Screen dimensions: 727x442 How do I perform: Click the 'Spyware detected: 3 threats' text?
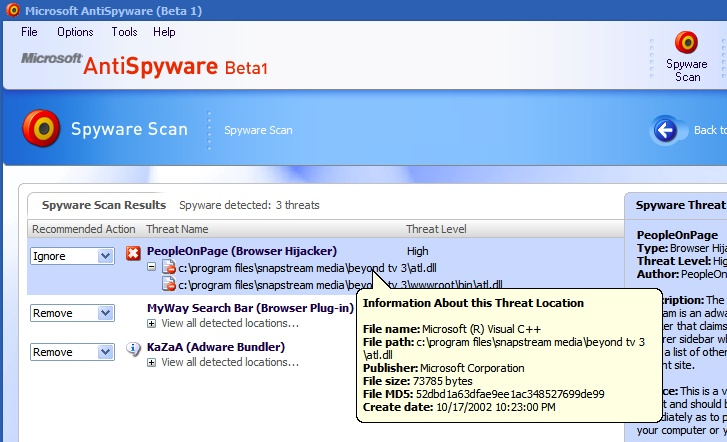pos(249,205)
